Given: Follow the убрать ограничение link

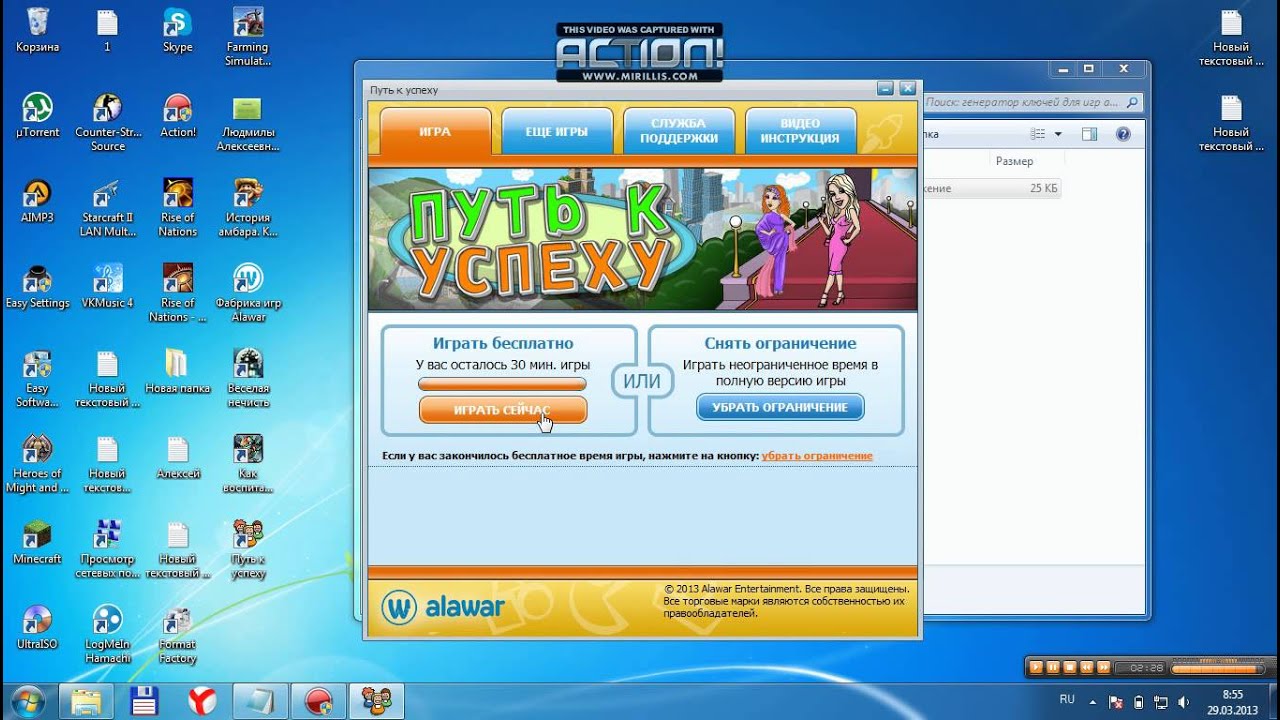Looking at the screenshot, I should point(817,456).
